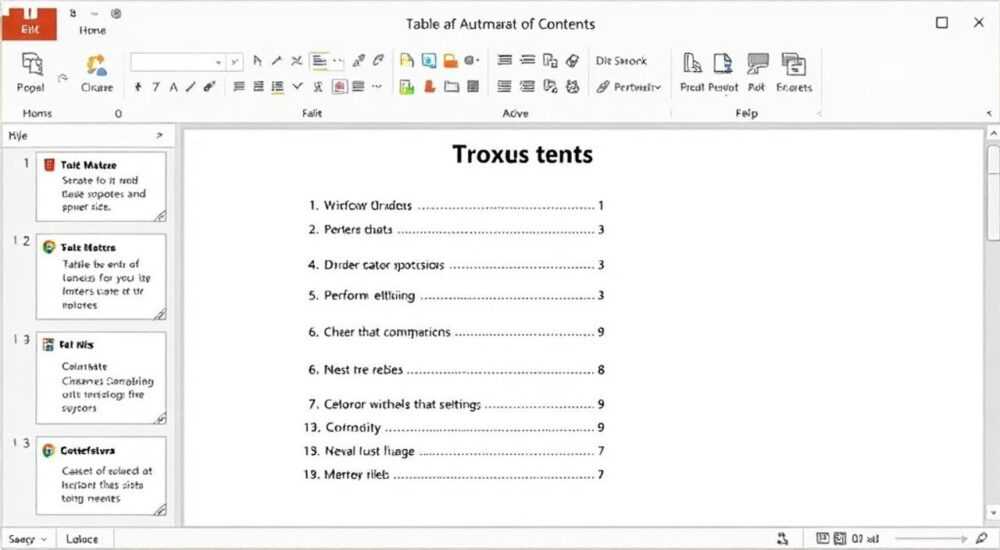Click the Nest tre rebes entry
The height and width of the screenshot is (550, 1000).
coord(456,369)
